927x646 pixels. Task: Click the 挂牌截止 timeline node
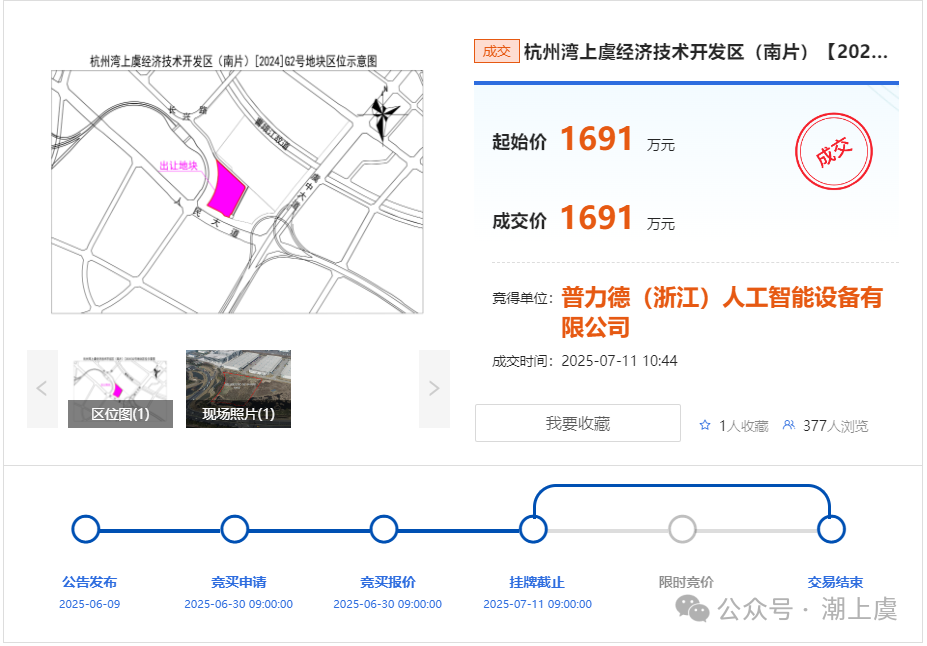click(x=533, y=529)
